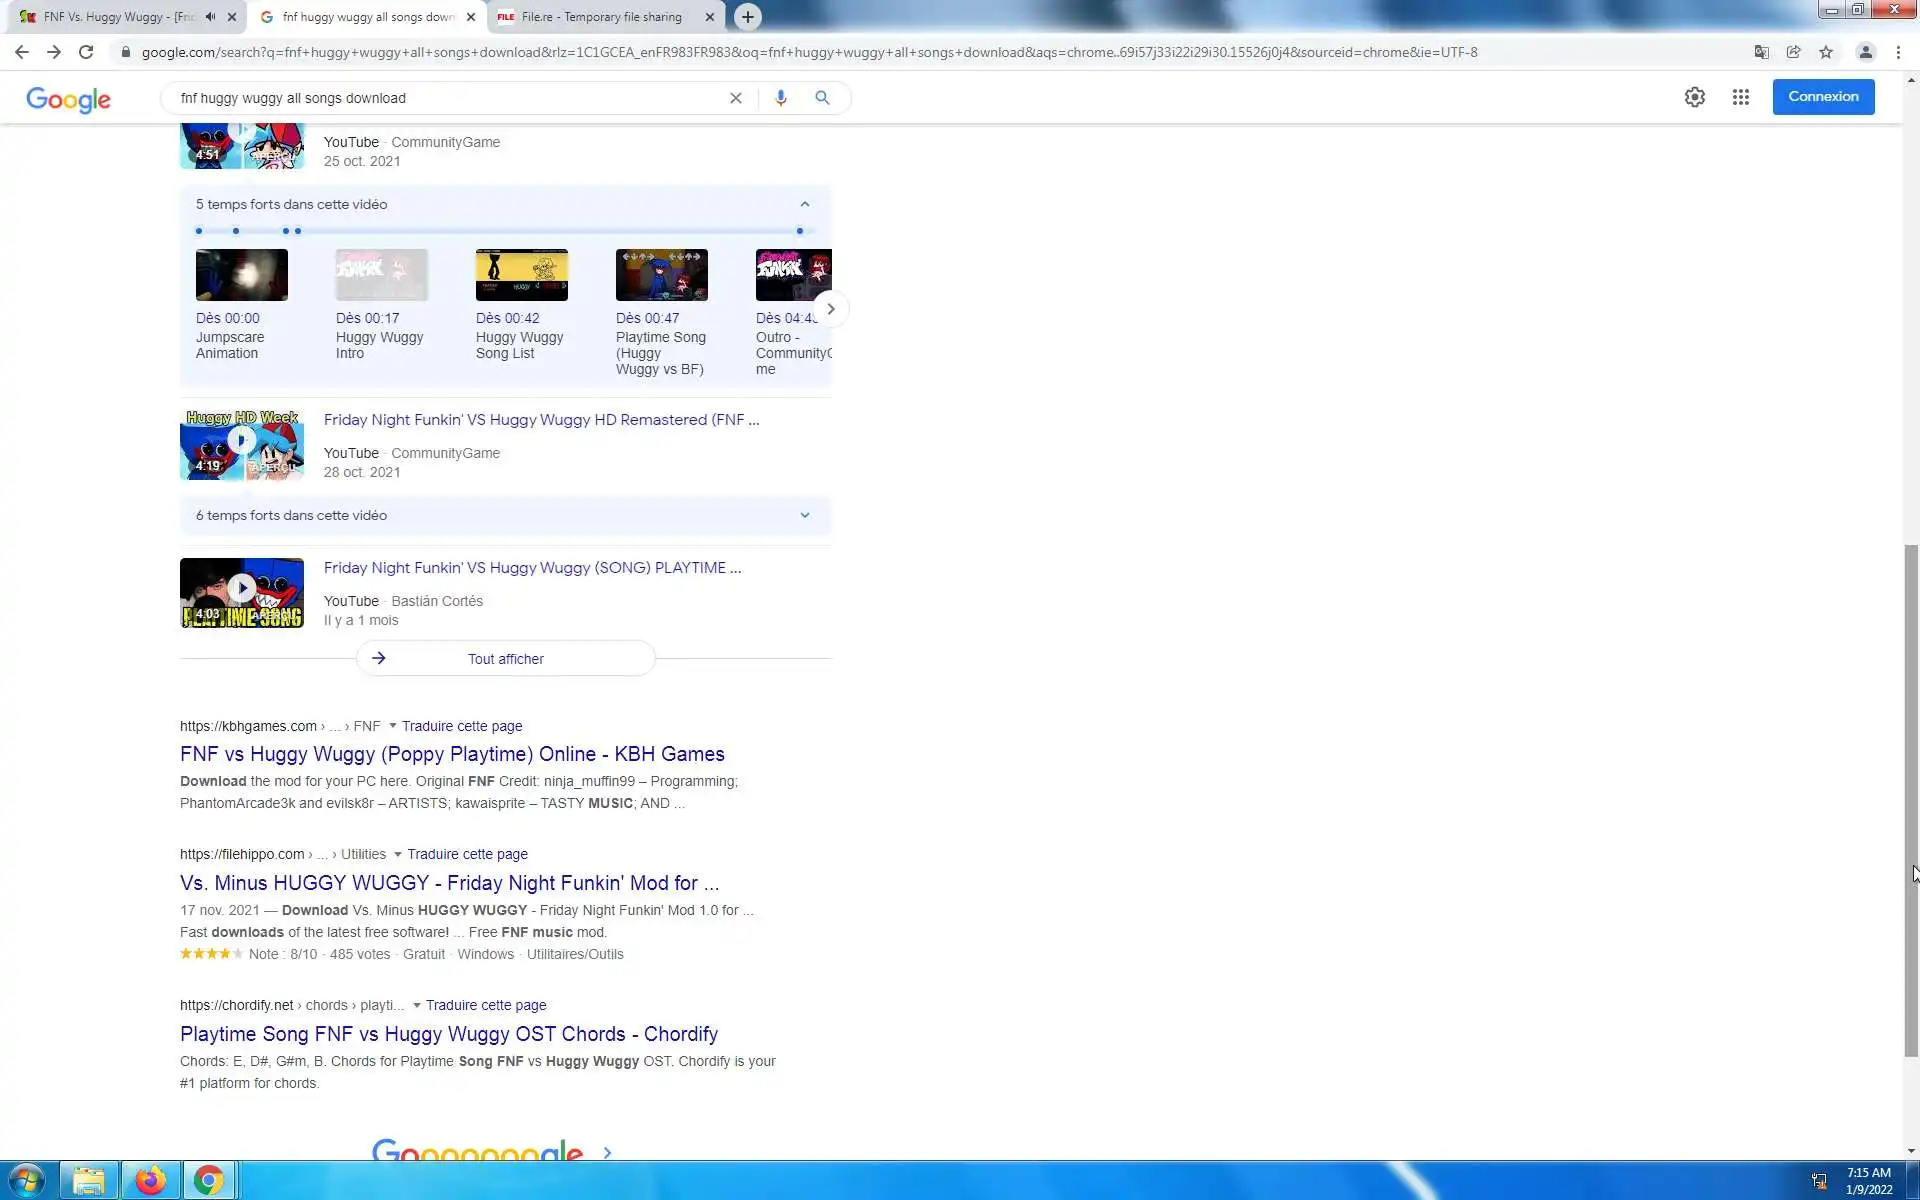The width and height of the screenshot is (1920, 1200).
Task: Click the blue search magnifier icon
Action: [822, 98]
